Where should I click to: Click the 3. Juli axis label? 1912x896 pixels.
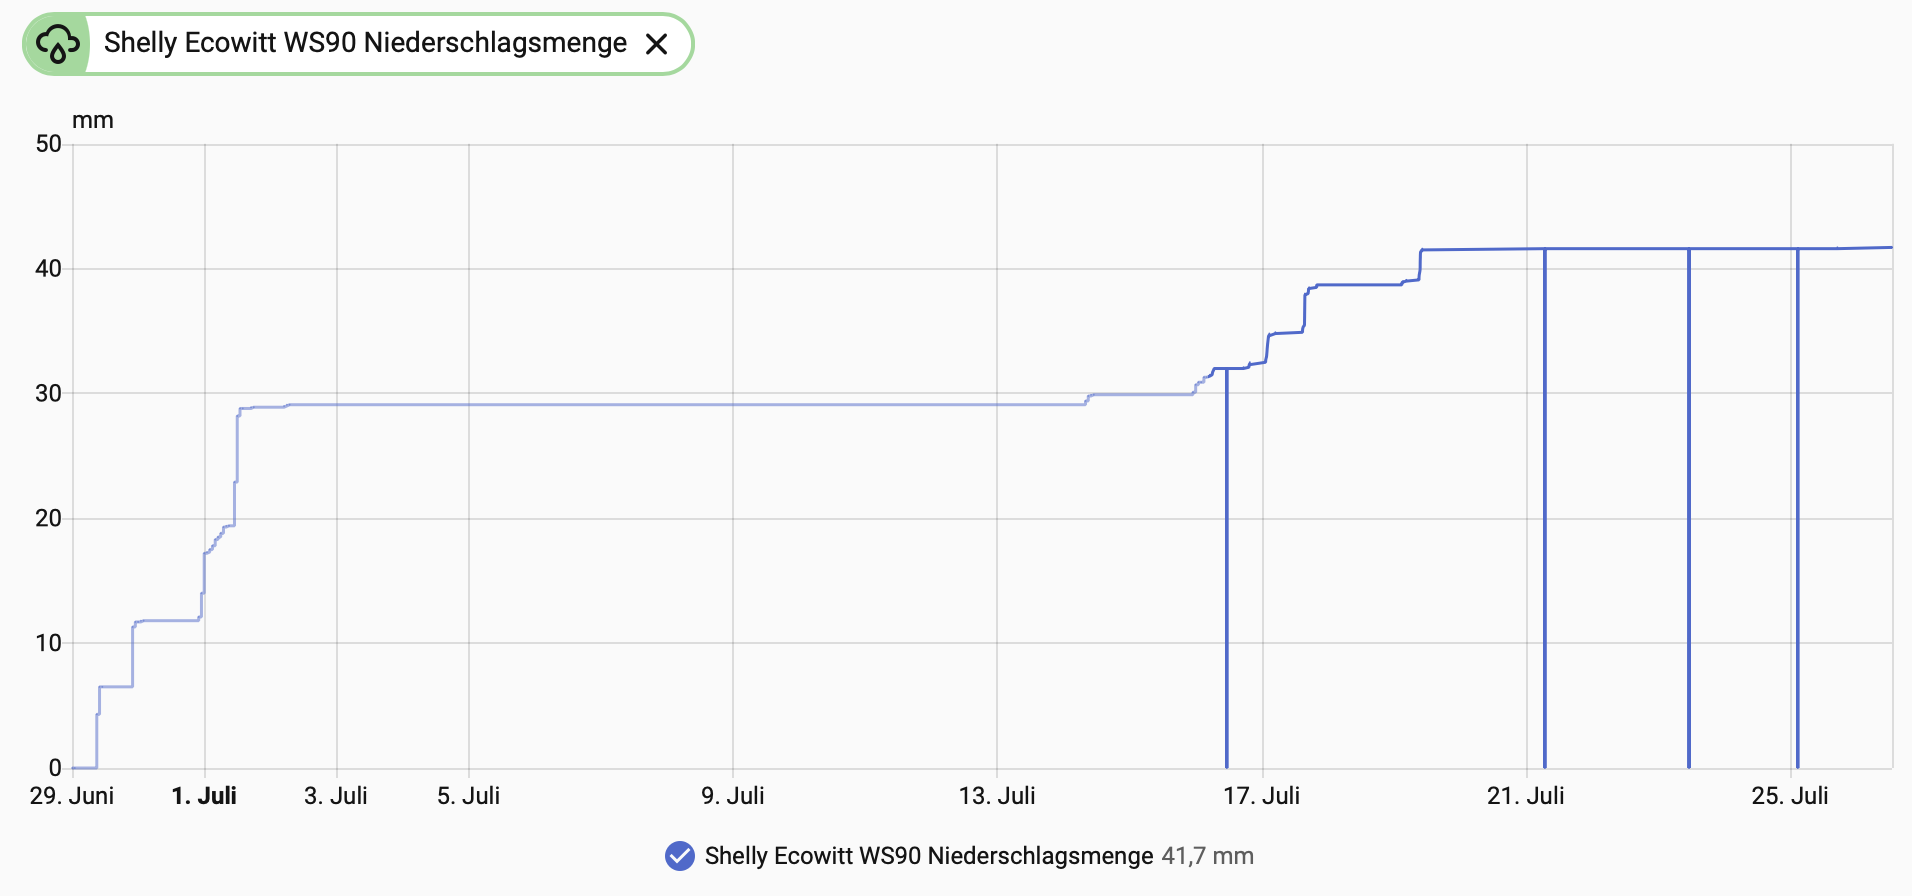(336, 796)
